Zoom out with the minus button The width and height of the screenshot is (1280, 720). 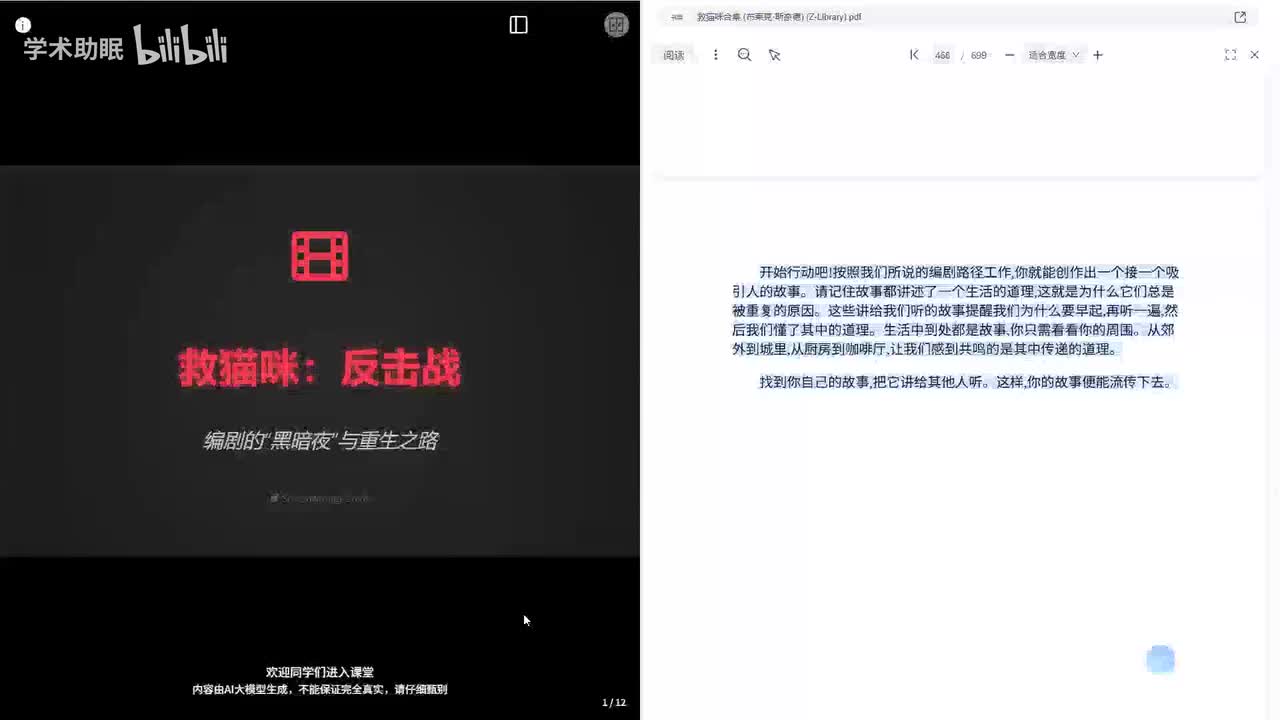[1009, 55]
